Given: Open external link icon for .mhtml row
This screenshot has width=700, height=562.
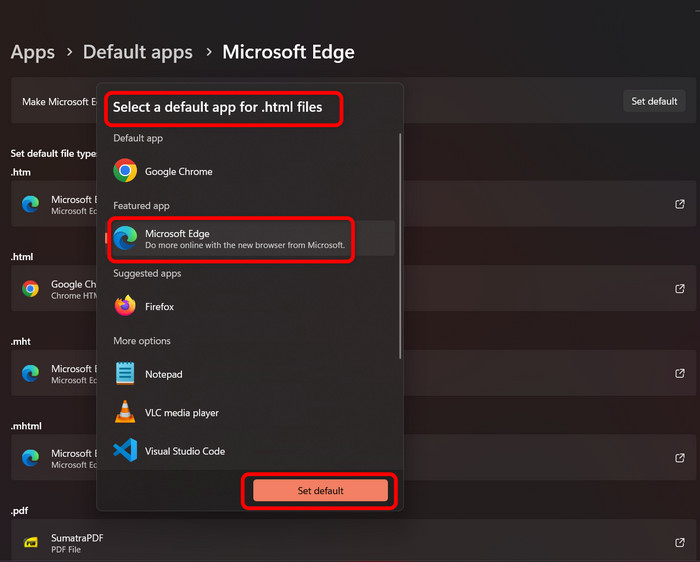Looking at the screenshot, I should [x=679, y=458].
